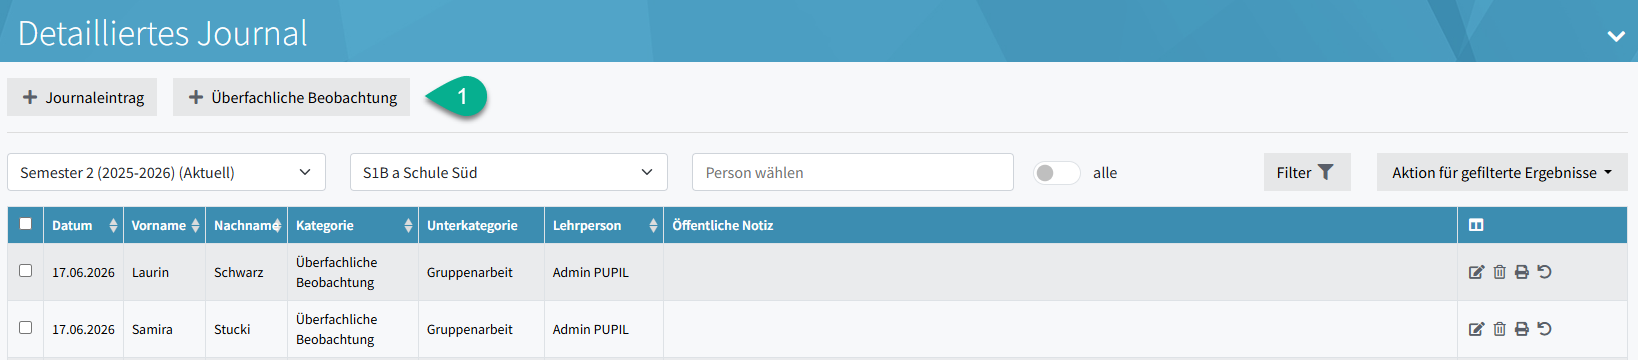Screen dimensions: 1638x360
Task: Collapse the Detailliertes Journal panel chevron
Action: pos(1616,36)
